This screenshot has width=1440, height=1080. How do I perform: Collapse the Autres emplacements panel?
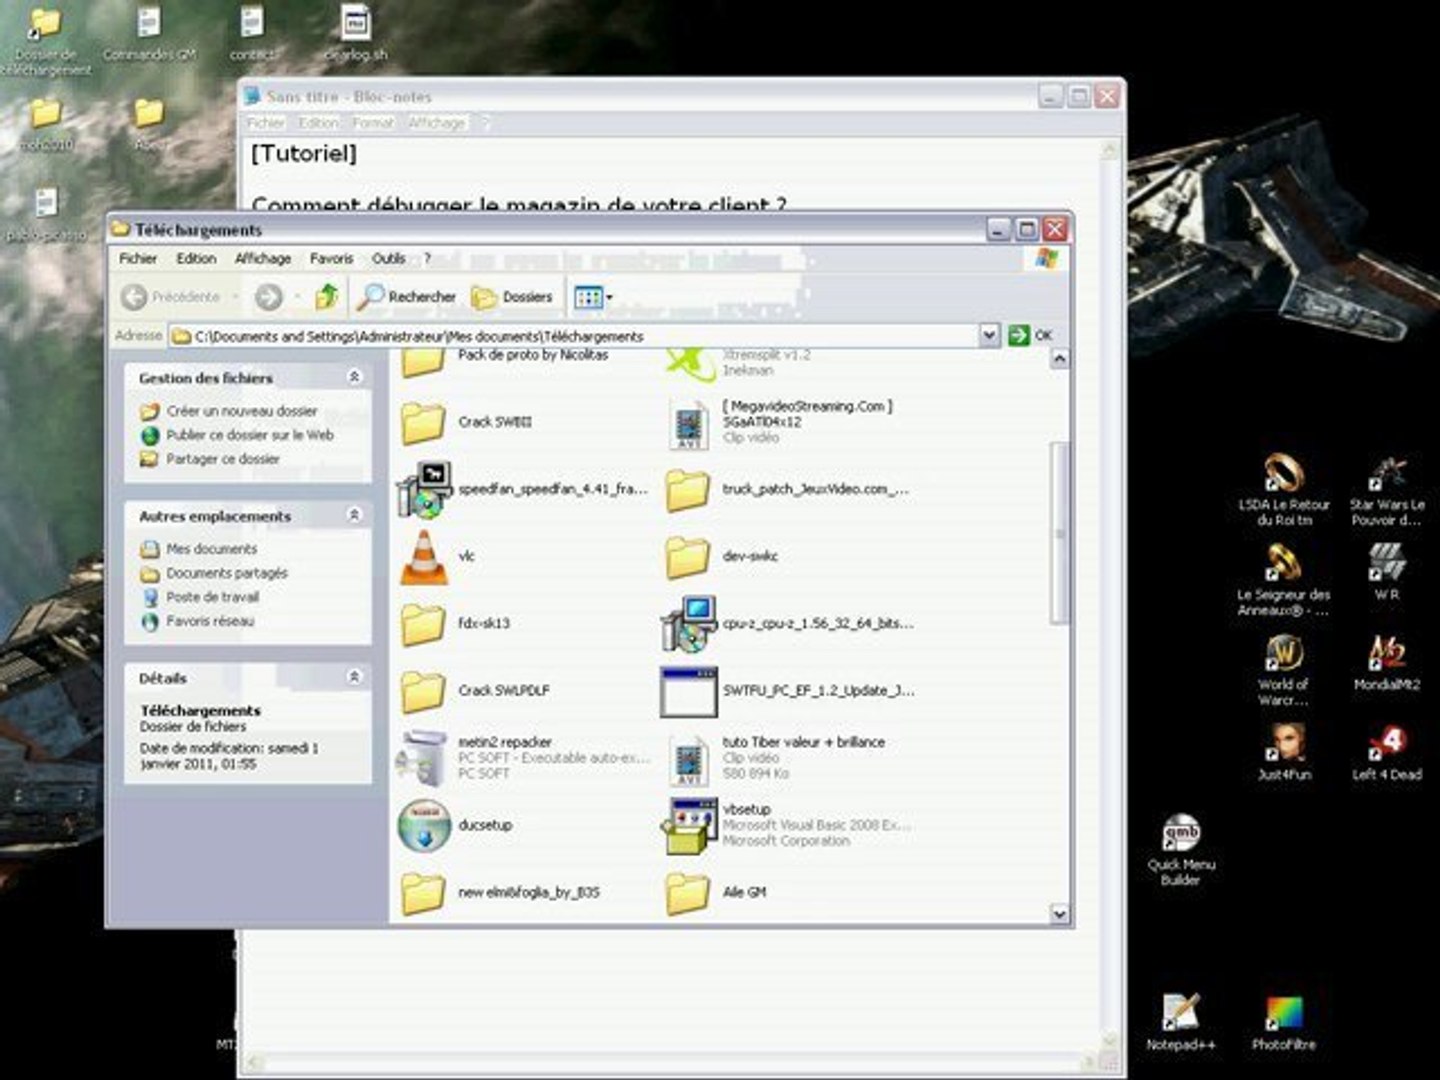pos(354,515)
